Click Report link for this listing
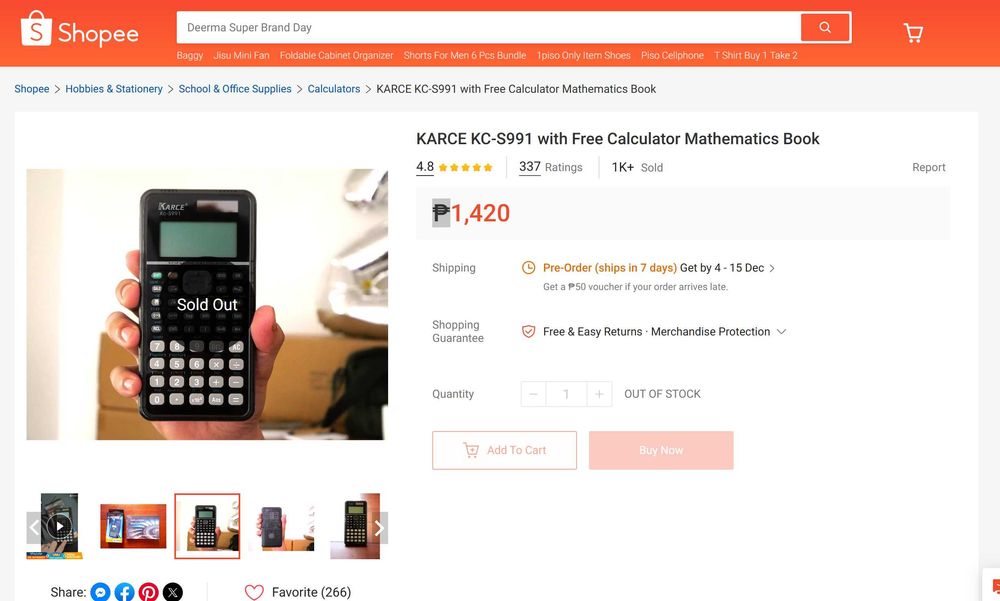This screenshot has width=1000, height=601. click(x=929, y=167)
